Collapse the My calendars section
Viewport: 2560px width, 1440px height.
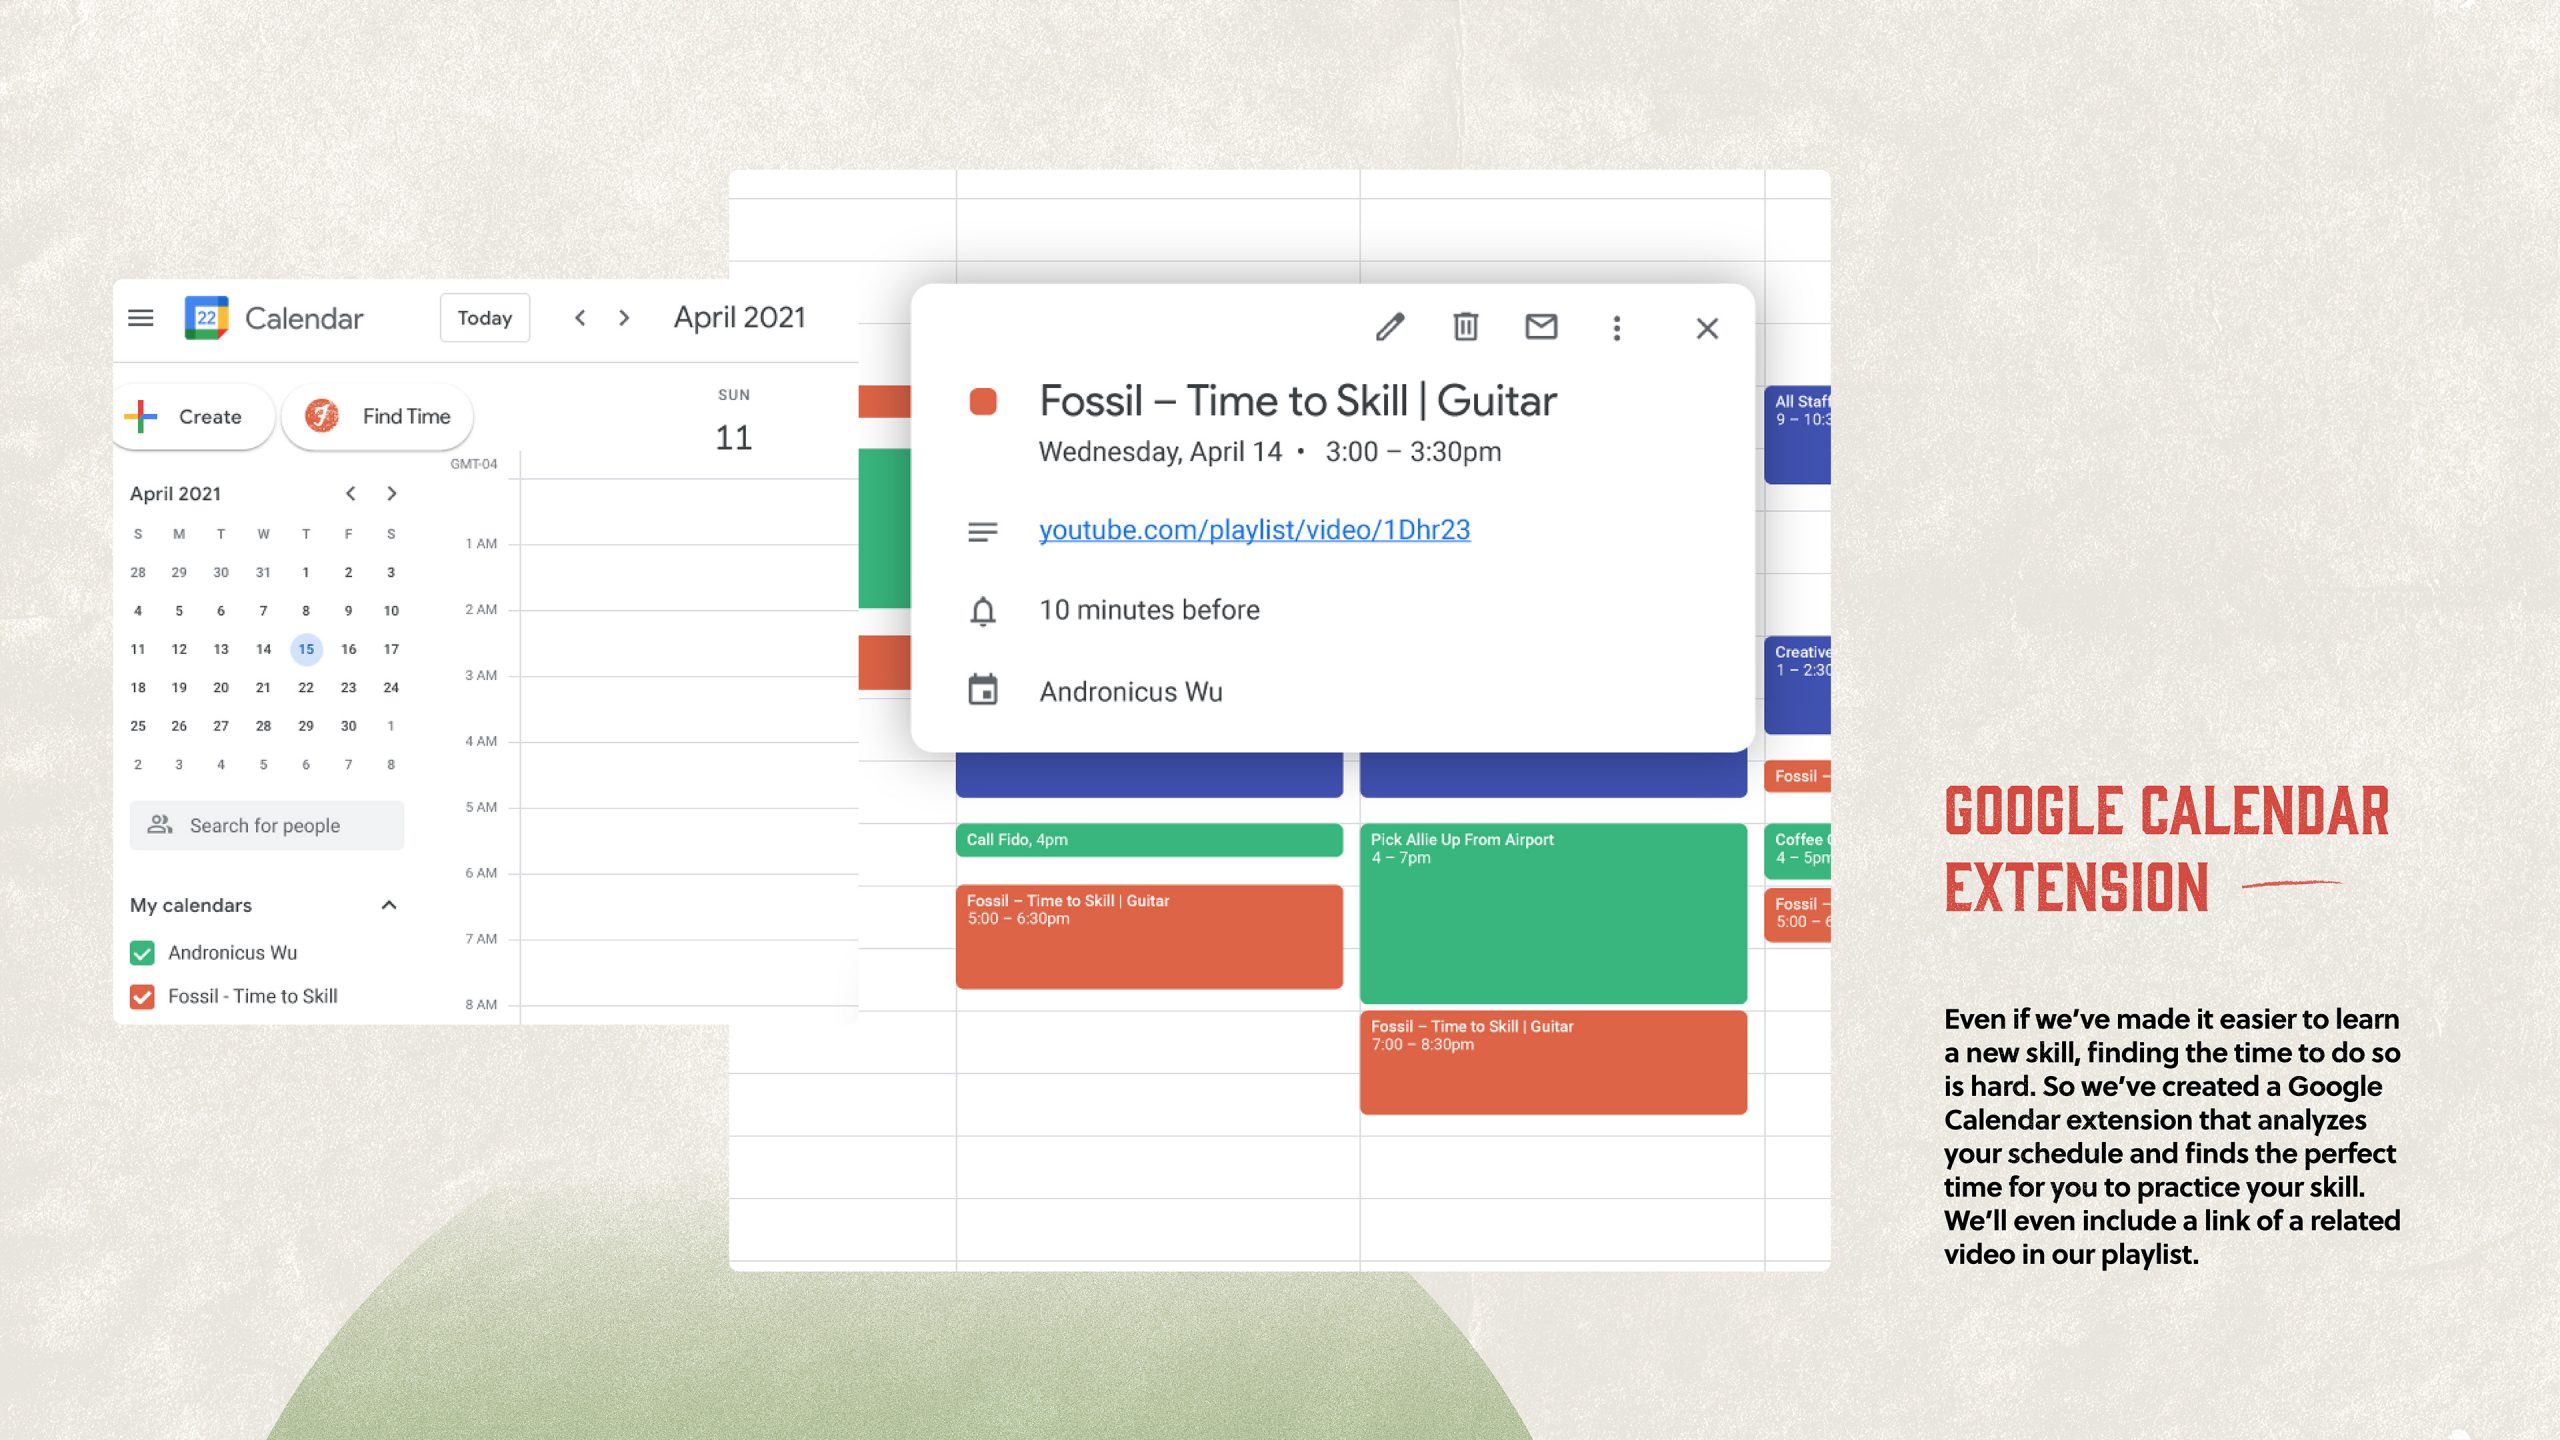[x=389, y=905]
